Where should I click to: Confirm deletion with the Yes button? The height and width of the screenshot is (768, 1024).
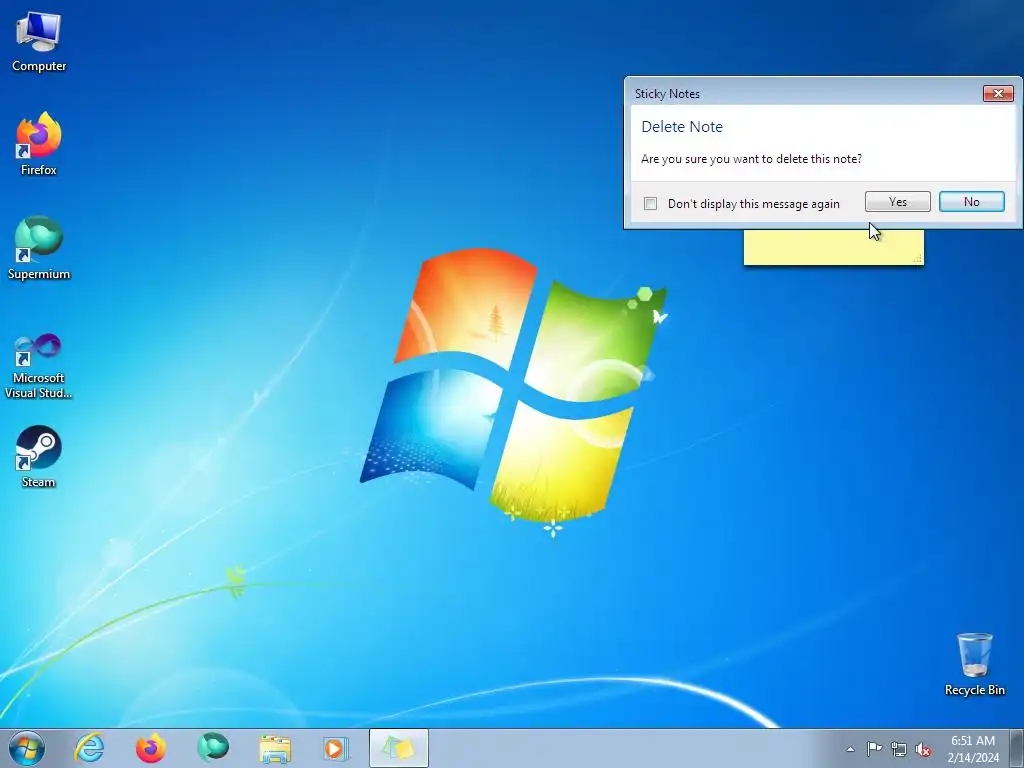pyautogui.click(x=897, y=202)
